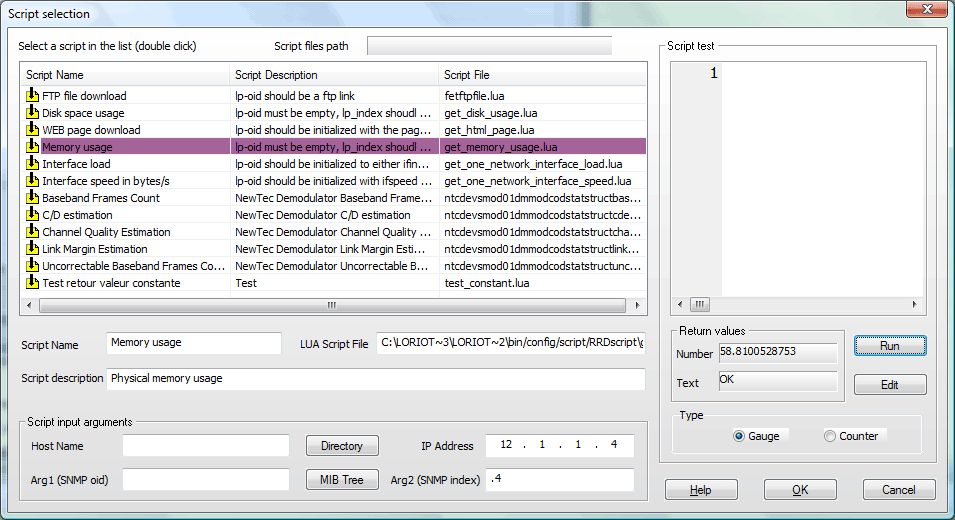Sort list by Script Description column header

point(334,75)
